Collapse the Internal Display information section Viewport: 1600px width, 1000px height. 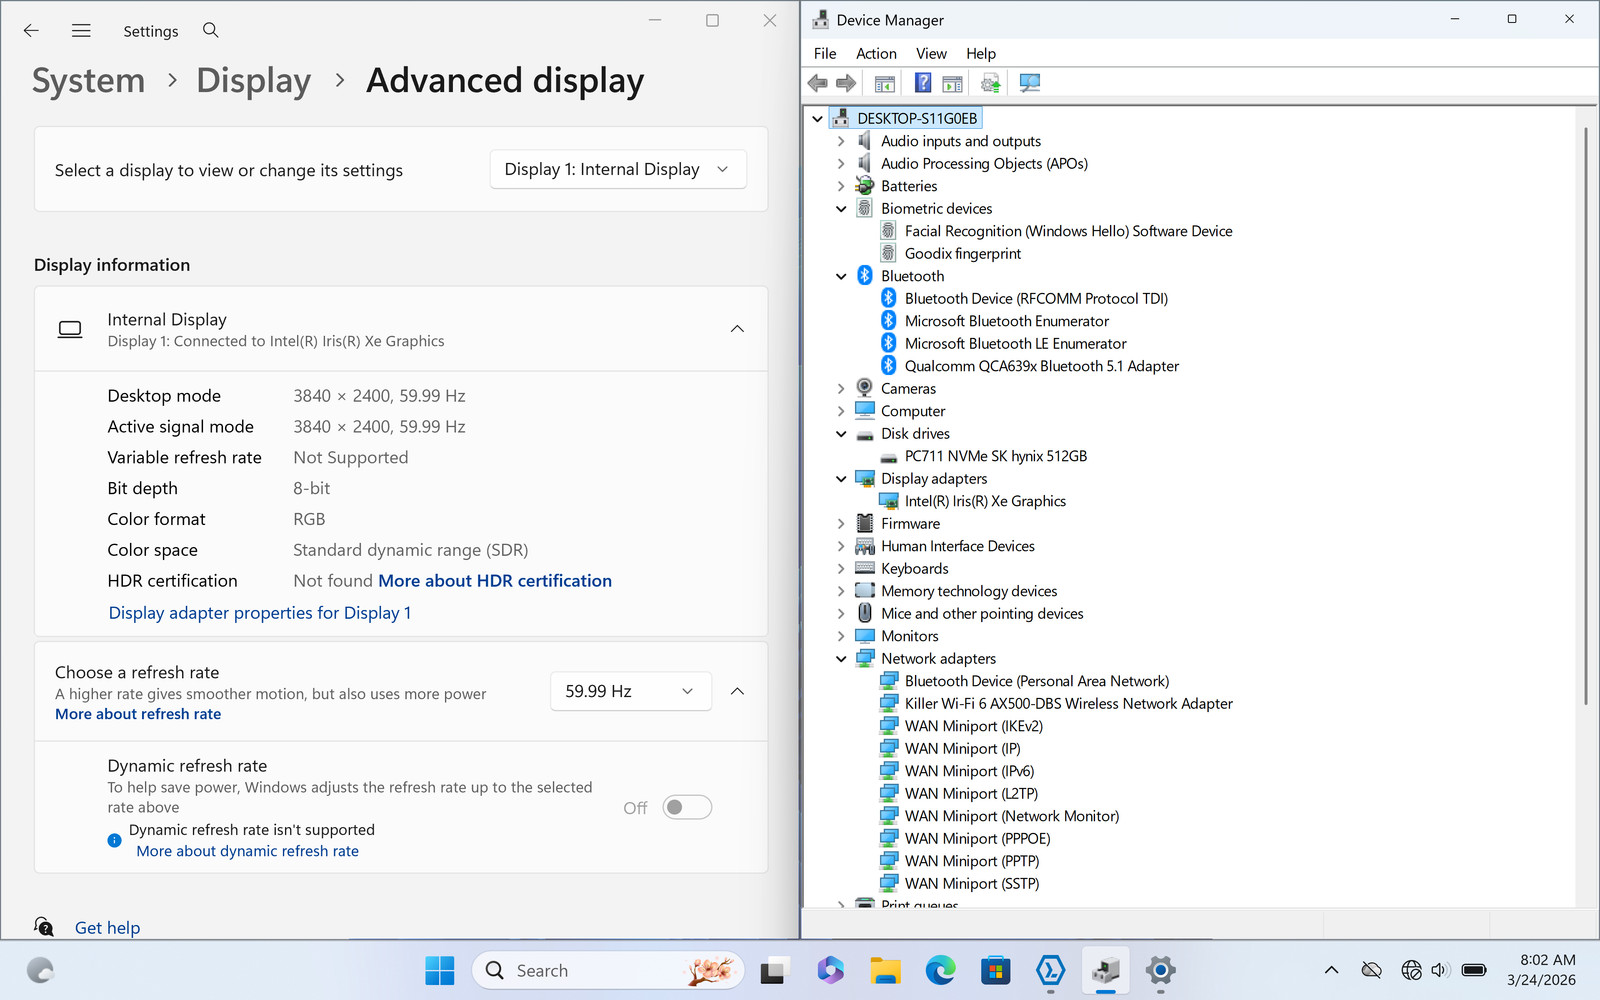(x=737, y=329)
